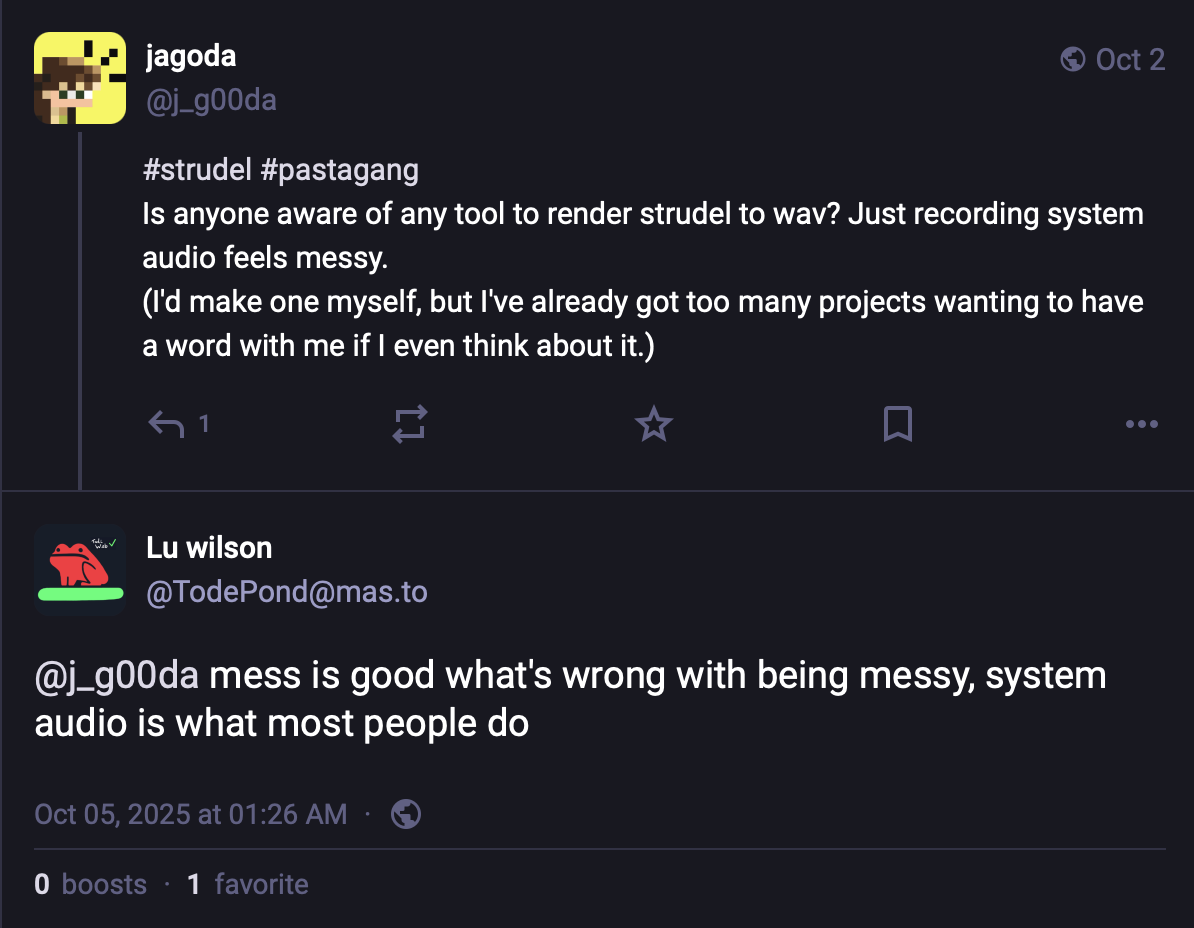This screenshot has height=928, width=1194.
Task: Boost jagoda's strudel post
Action: click(x=410, y=425)
